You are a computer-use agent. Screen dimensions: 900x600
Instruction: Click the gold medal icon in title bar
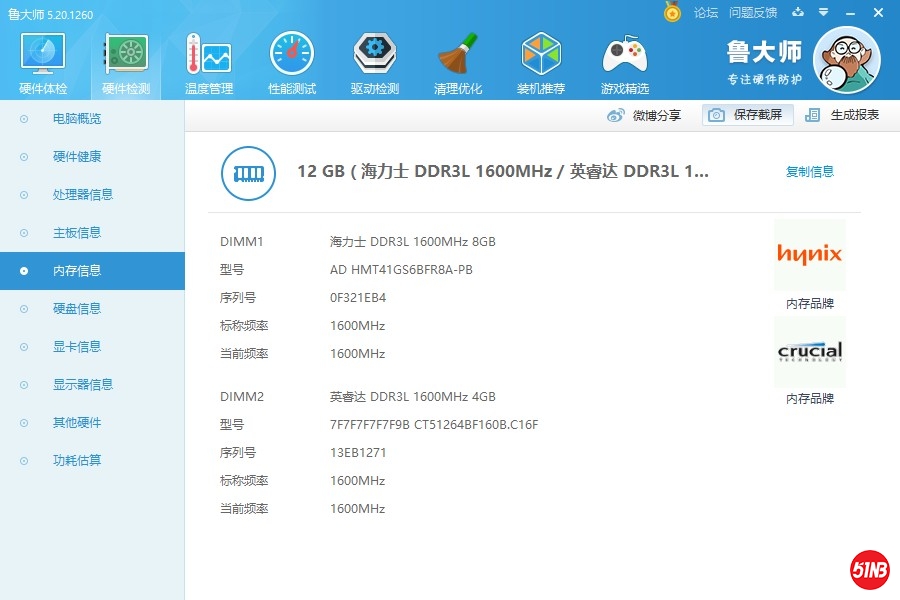(673, 13)
